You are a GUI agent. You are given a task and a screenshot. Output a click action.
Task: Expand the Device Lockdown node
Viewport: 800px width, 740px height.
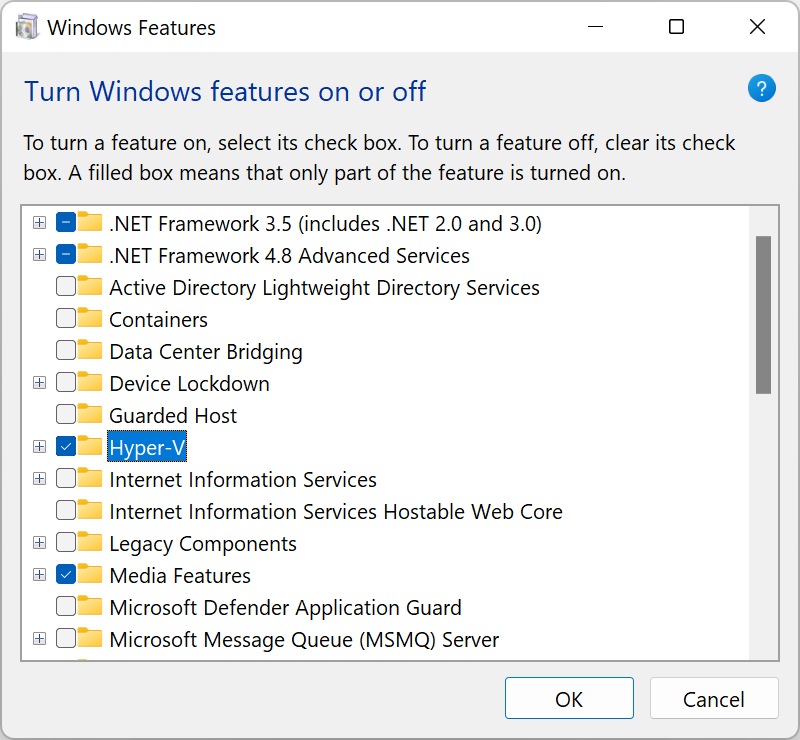pyautogui.click(x=39, y=383)
